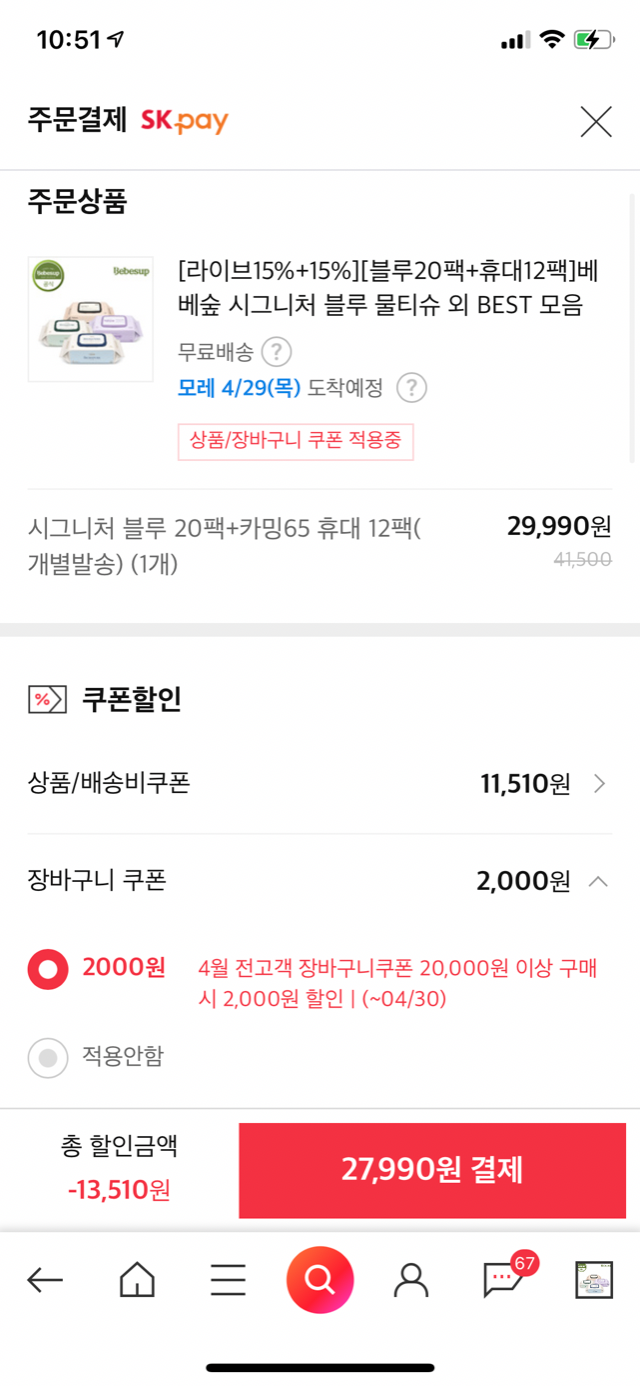640x1386 pixels.
Task: Tap the red search button
Action: (x=320, y=1279)
